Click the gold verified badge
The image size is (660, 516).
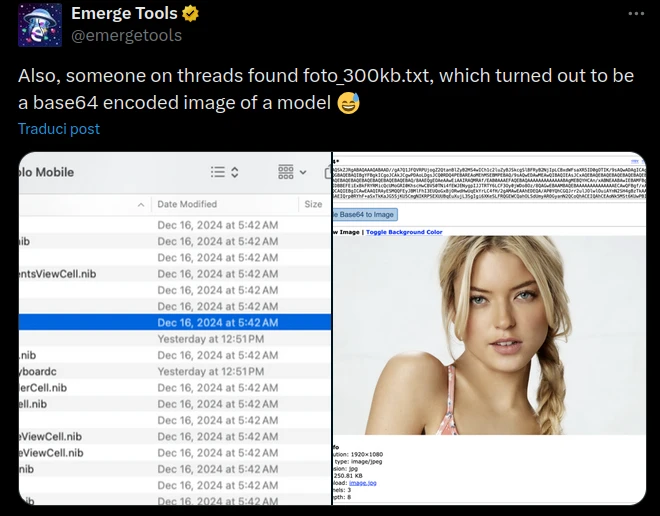[190, 14]
